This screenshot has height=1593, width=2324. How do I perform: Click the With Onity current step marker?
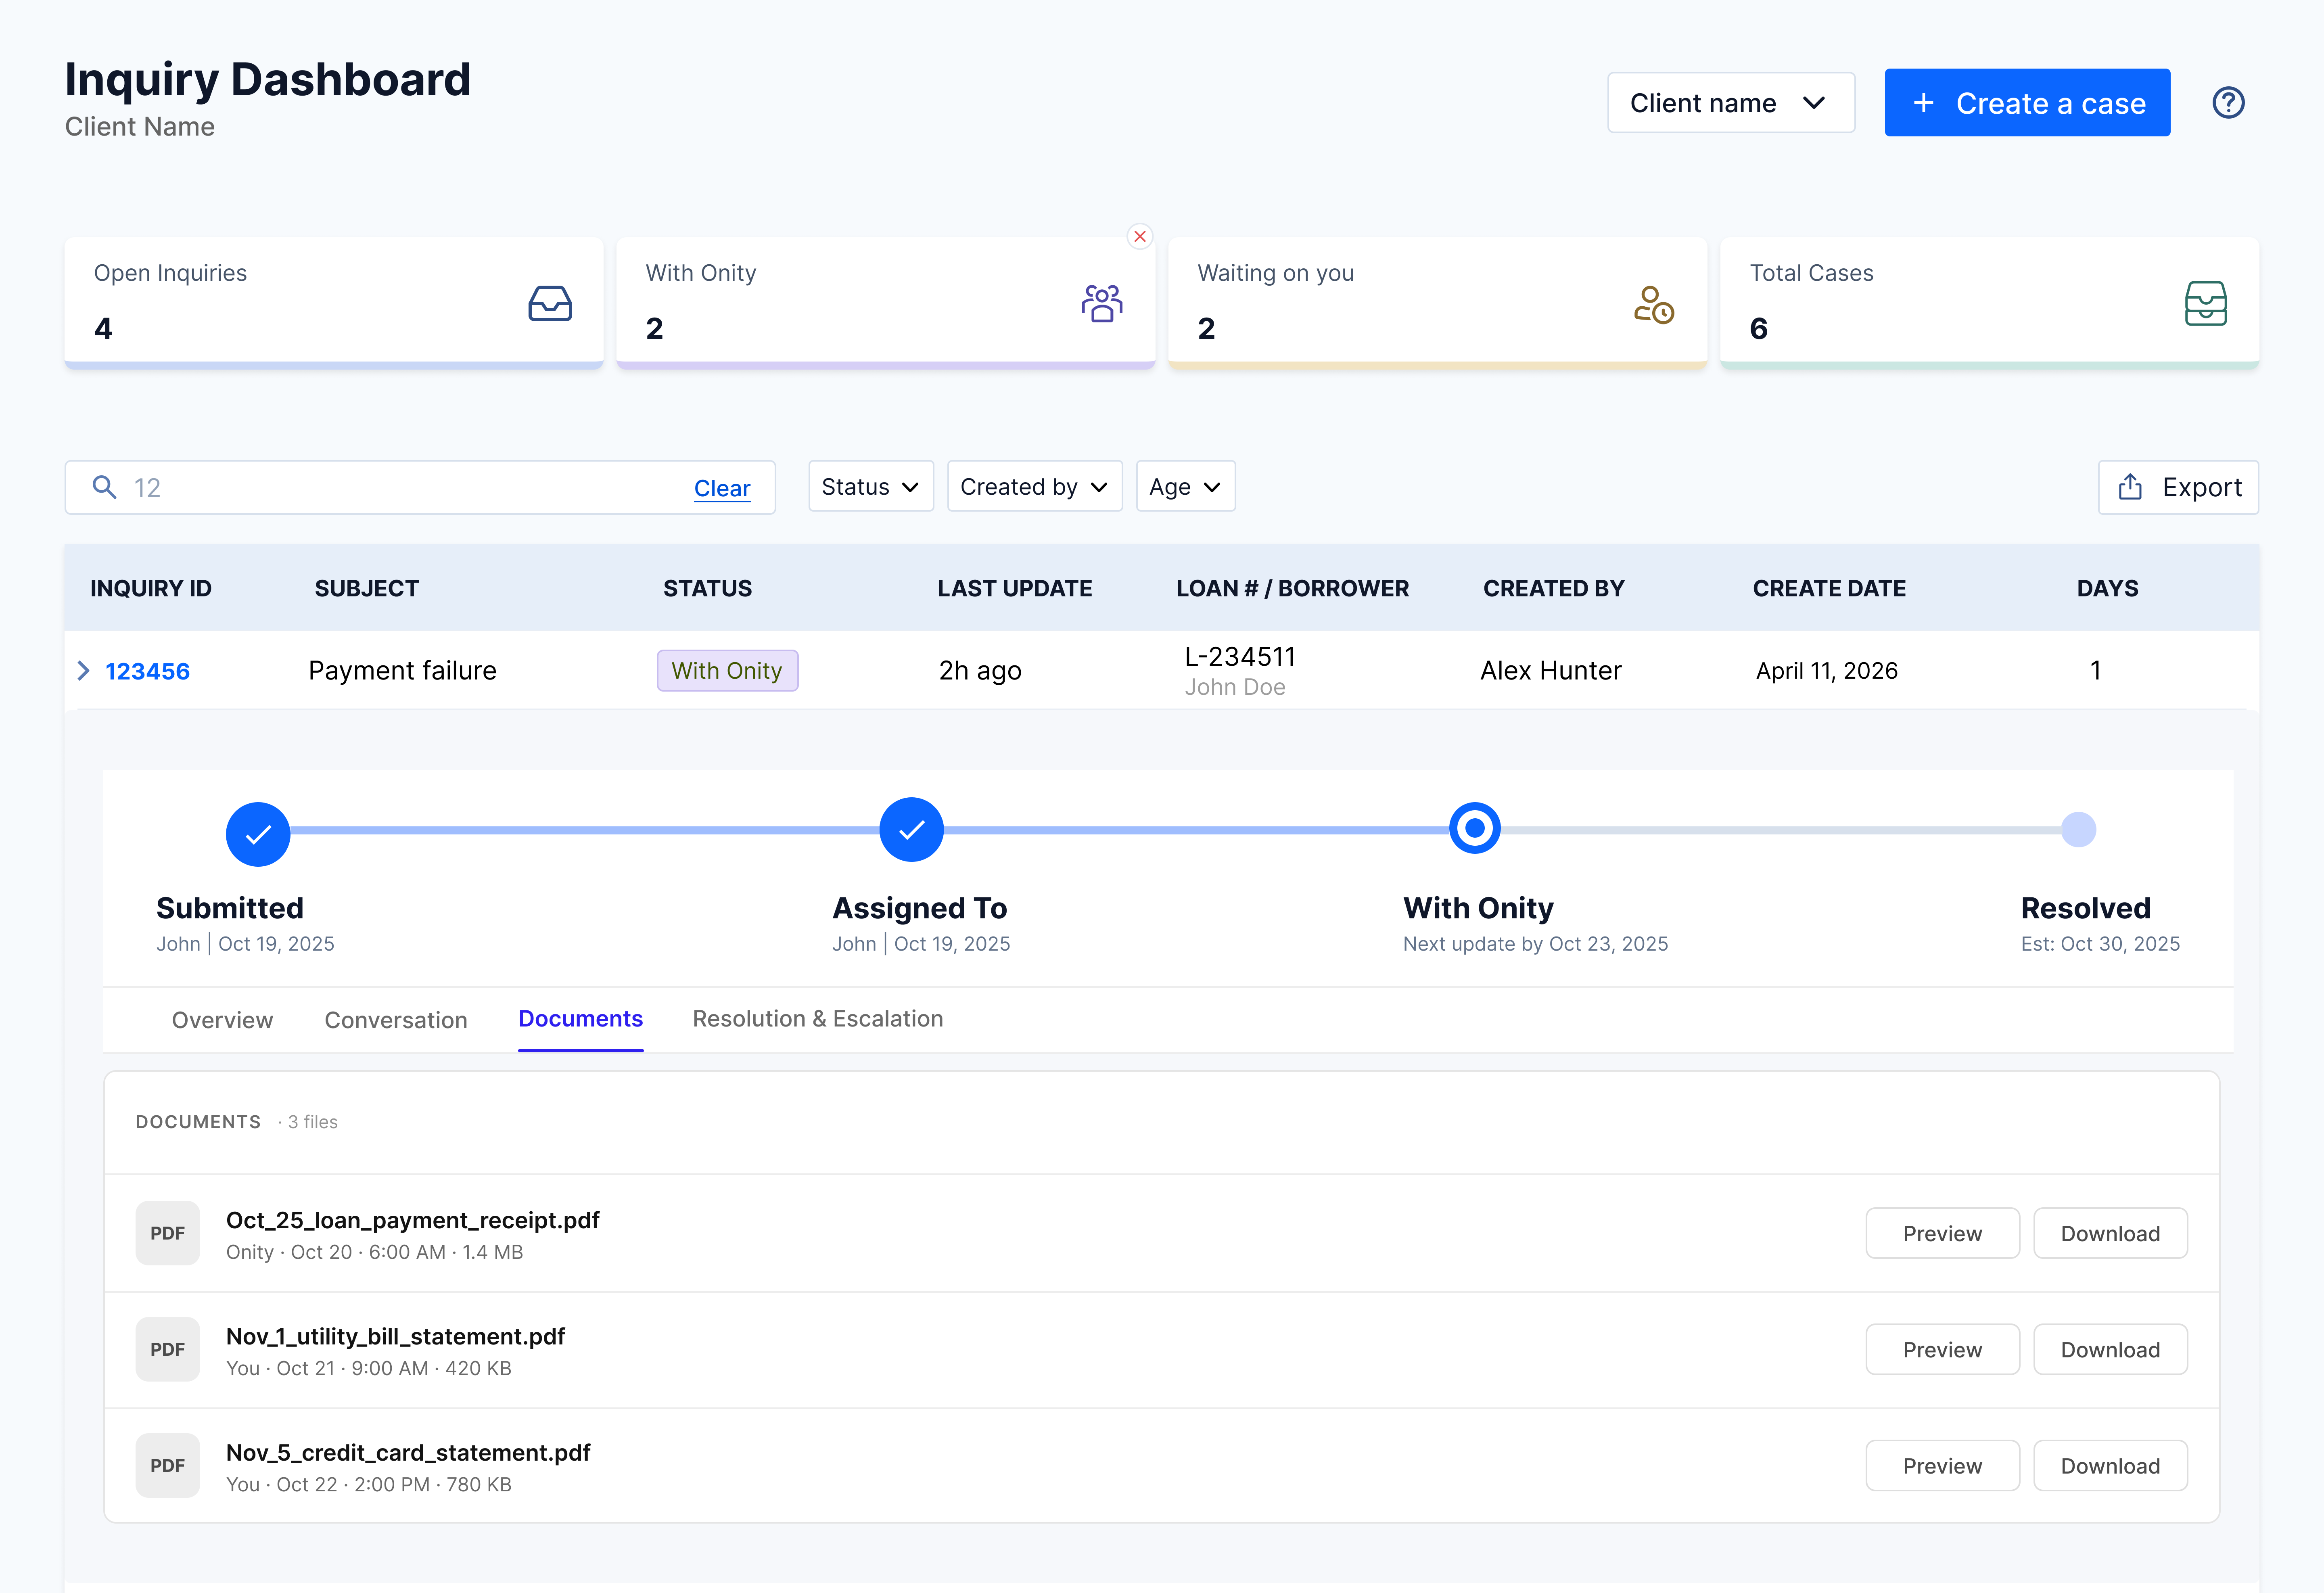coord(1475,828)
